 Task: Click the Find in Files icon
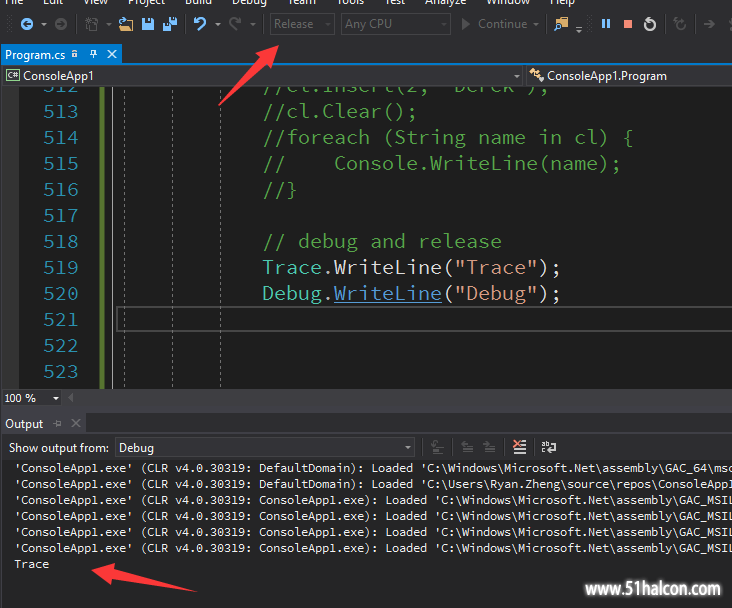pos(561,24)
